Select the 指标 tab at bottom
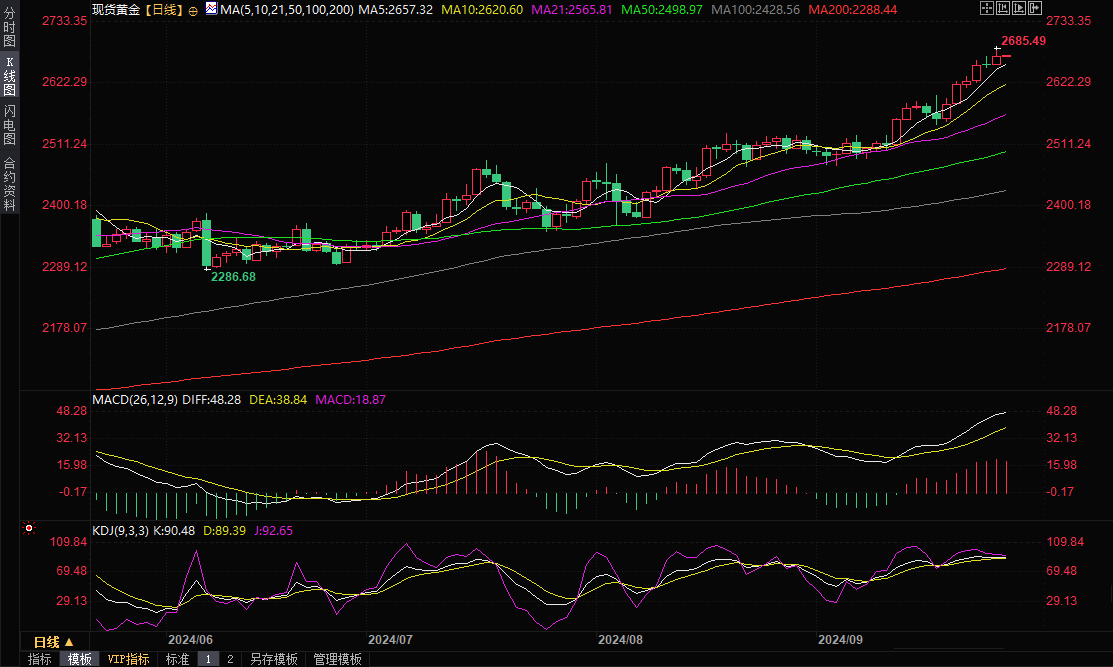Viewport: 1113px width, 667px height. [x=40, y=659]
